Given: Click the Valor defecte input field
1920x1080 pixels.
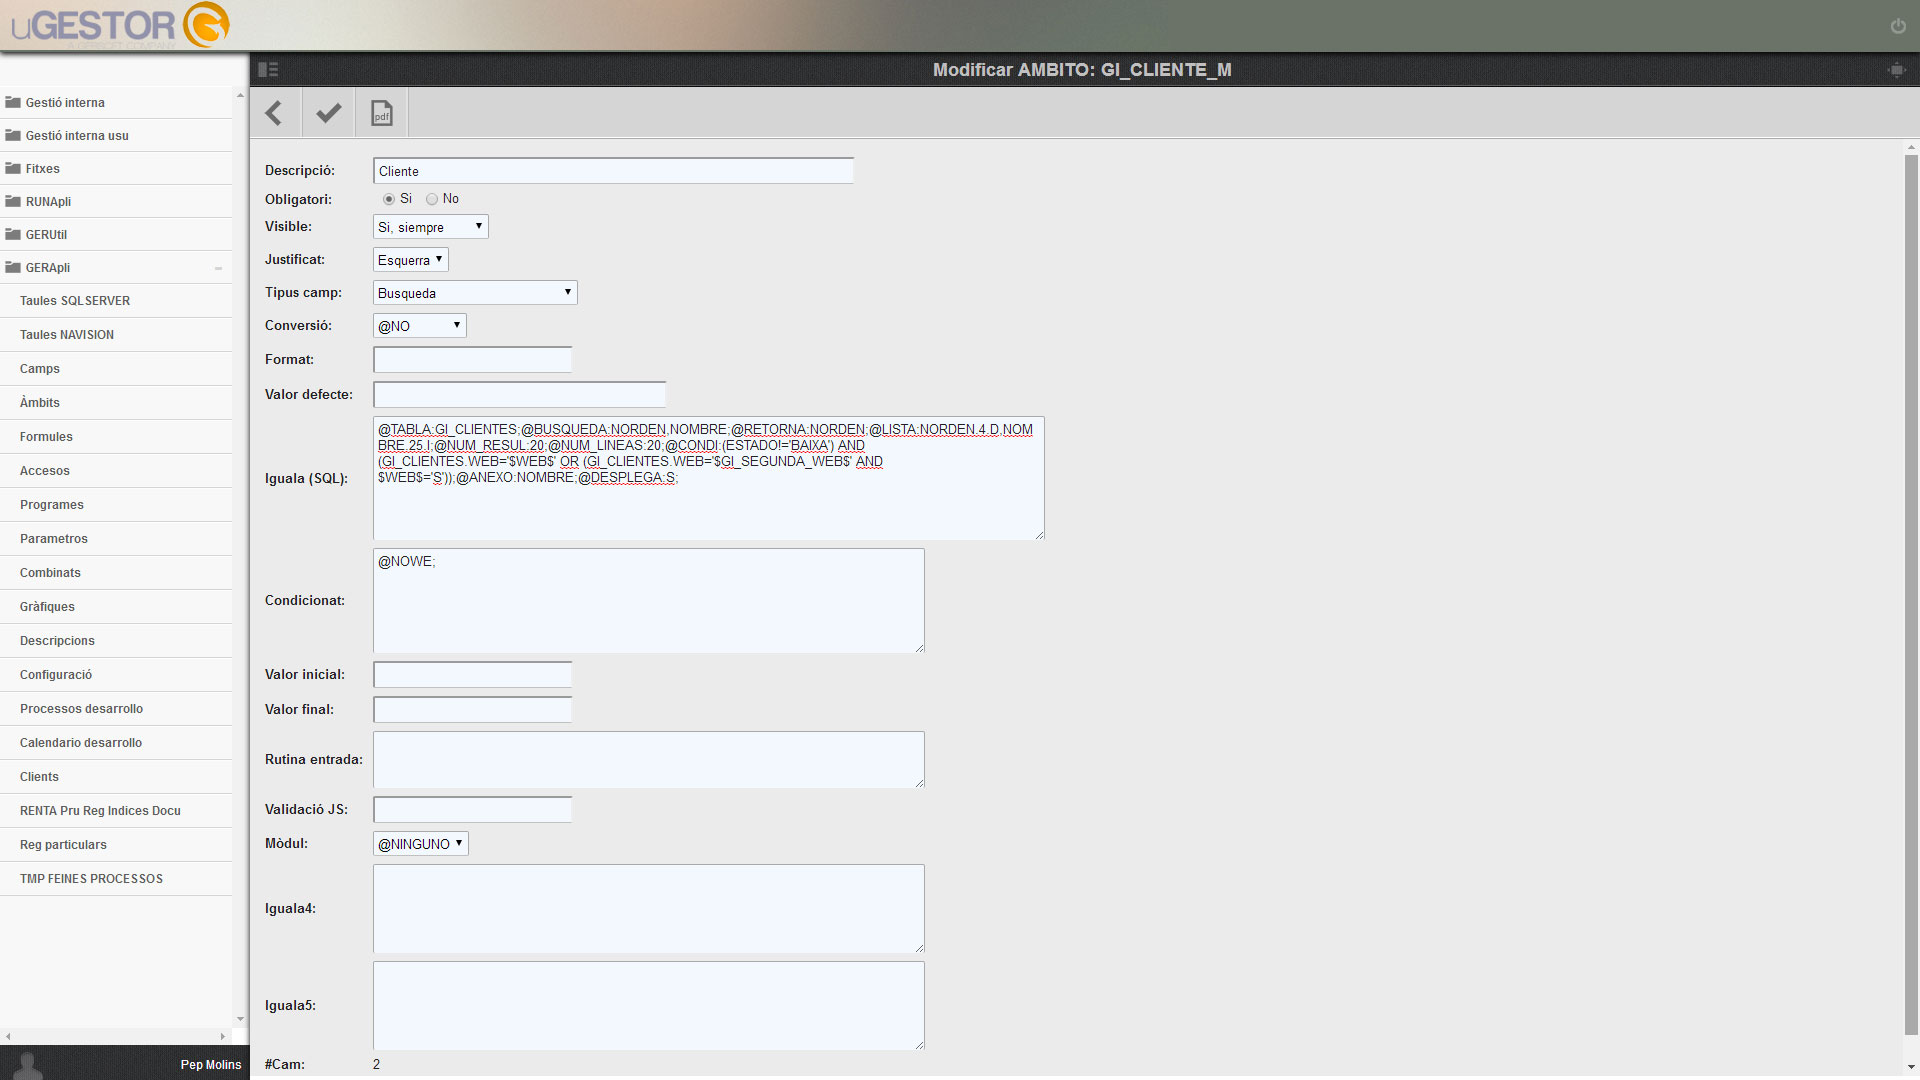Looking at the screenshot, I should 520,394.
